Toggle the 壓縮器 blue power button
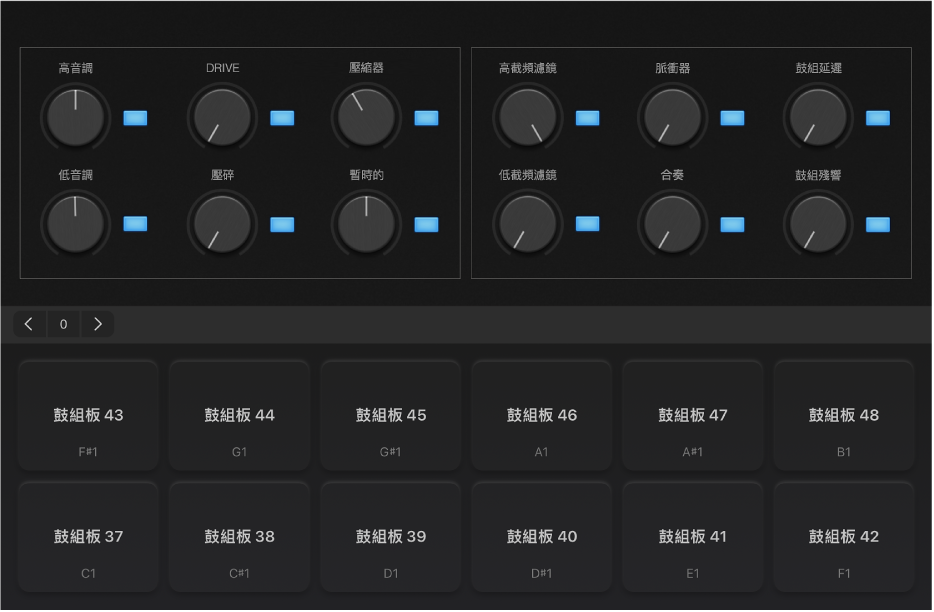 (426, 118)
